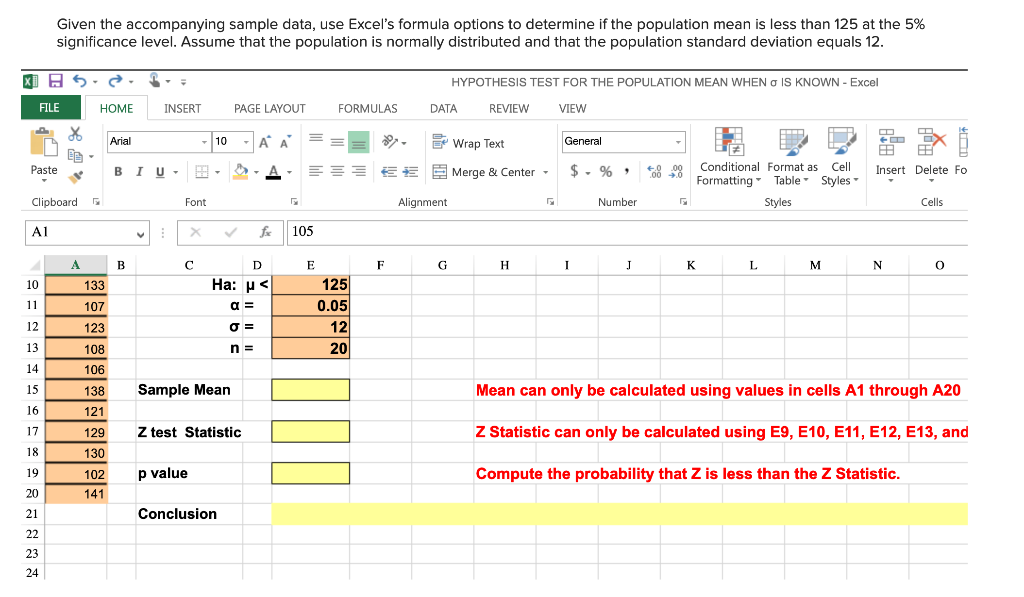
Task: Toggle Bold formatting
Action: coord(118,172)
